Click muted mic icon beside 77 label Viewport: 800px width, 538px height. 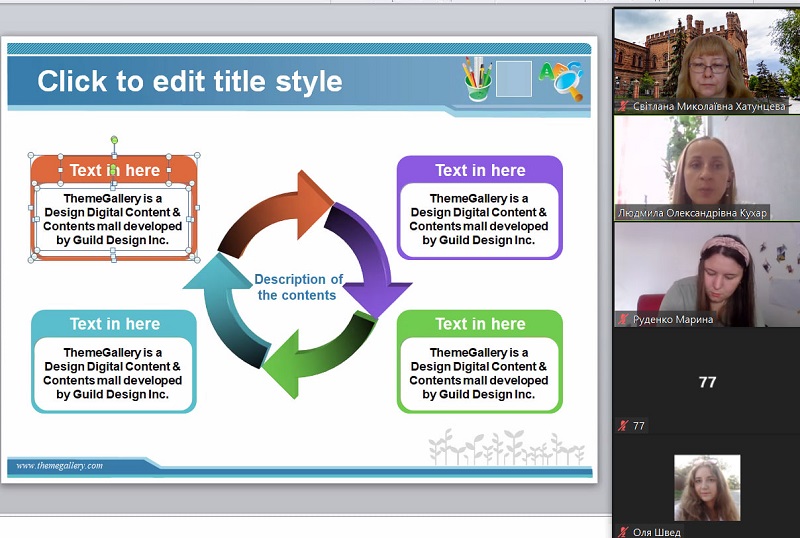(622, 425)
